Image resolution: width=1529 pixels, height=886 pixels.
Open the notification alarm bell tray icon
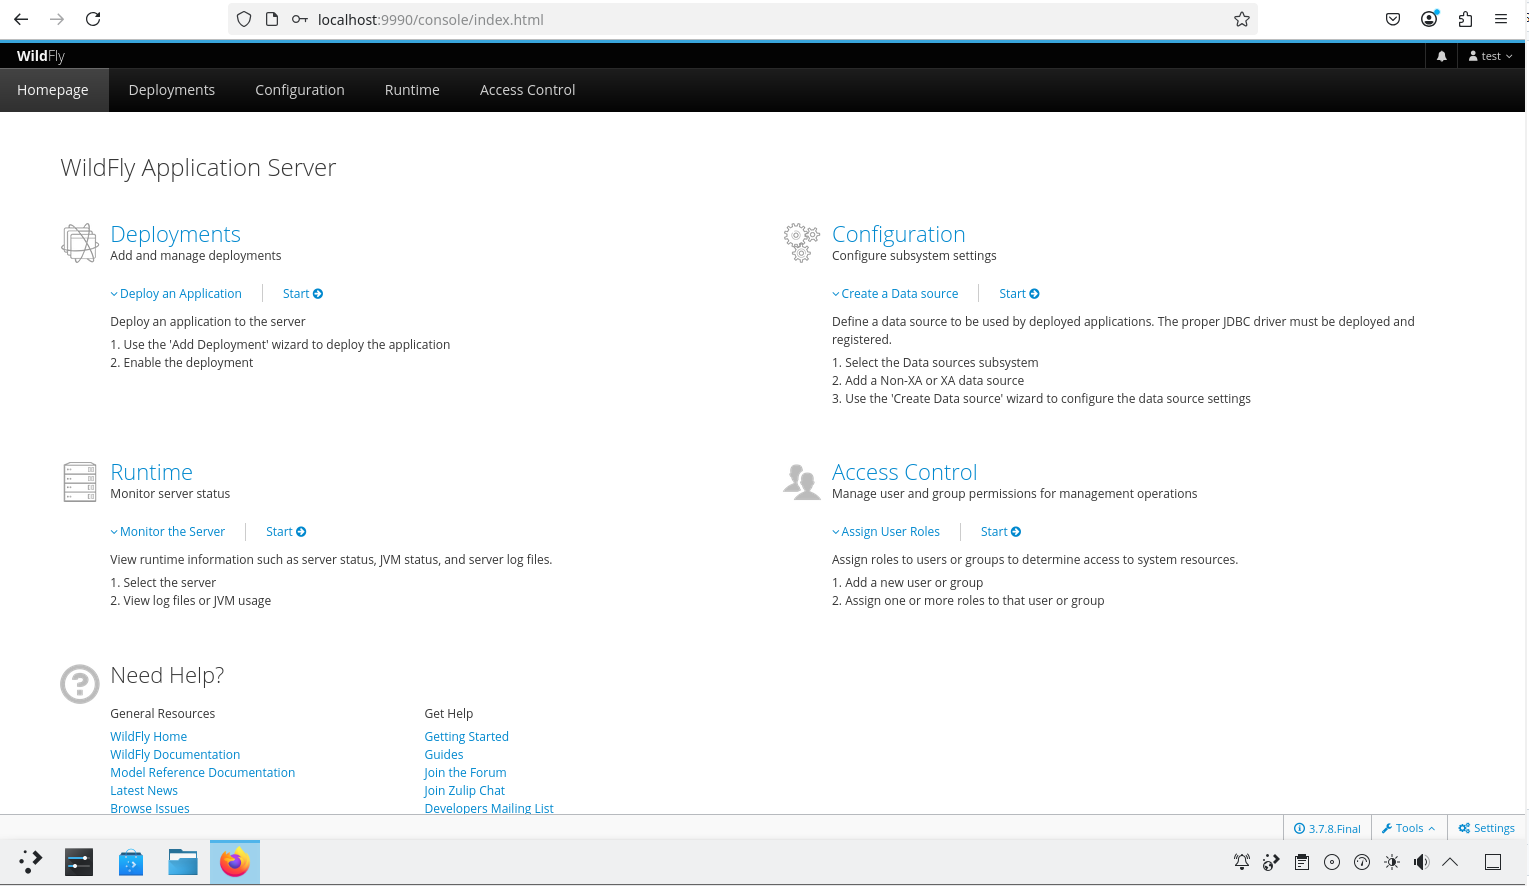1242,862
